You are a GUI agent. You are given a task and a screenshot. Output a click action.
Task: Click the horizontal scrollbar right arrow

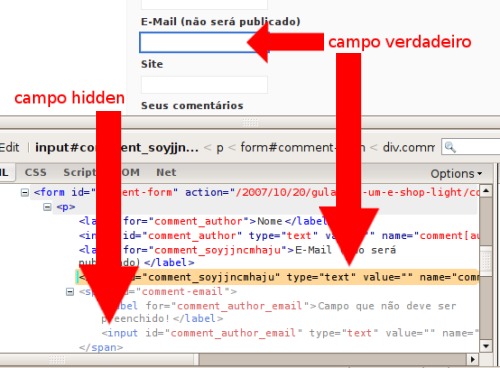coord(472,359)
